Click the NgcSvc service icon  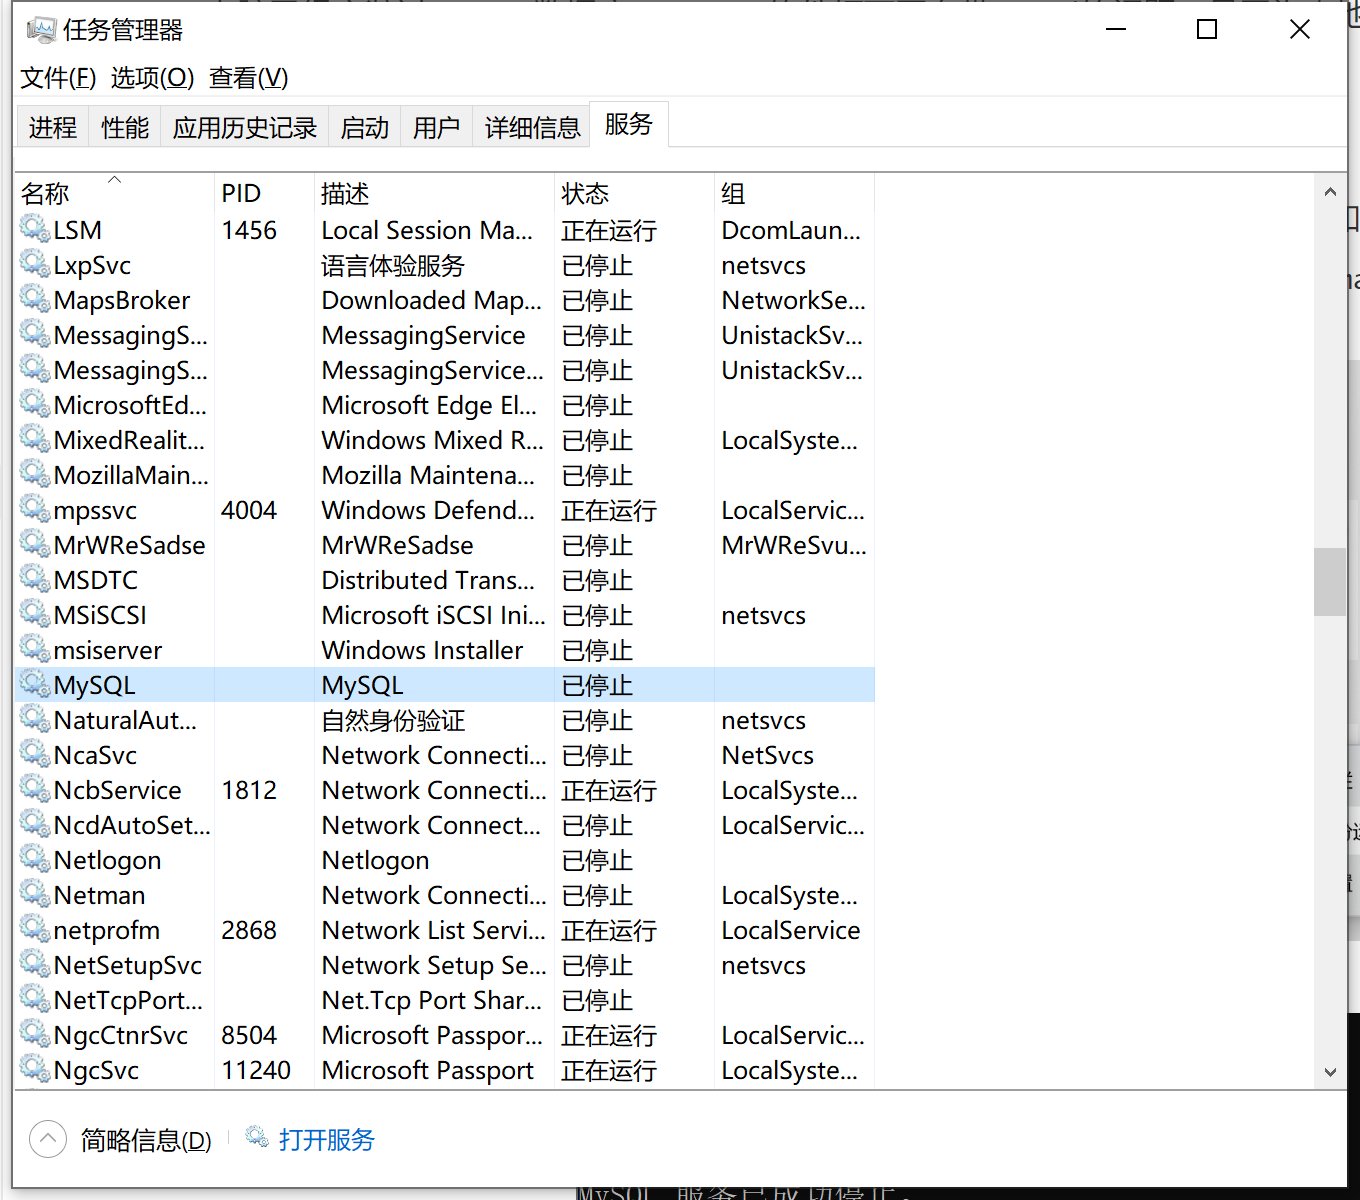click(x=35, y=1069)
